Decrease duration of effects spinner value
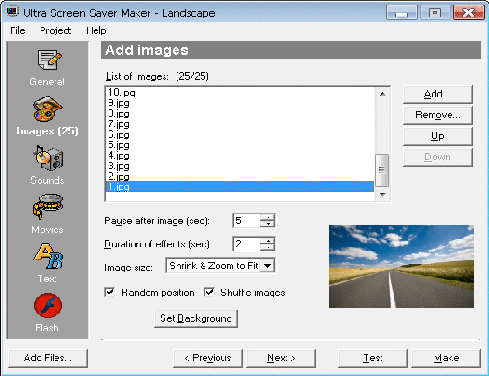This screenshot has height=376, width=489. pyautogui.click(x=267, y=247)
